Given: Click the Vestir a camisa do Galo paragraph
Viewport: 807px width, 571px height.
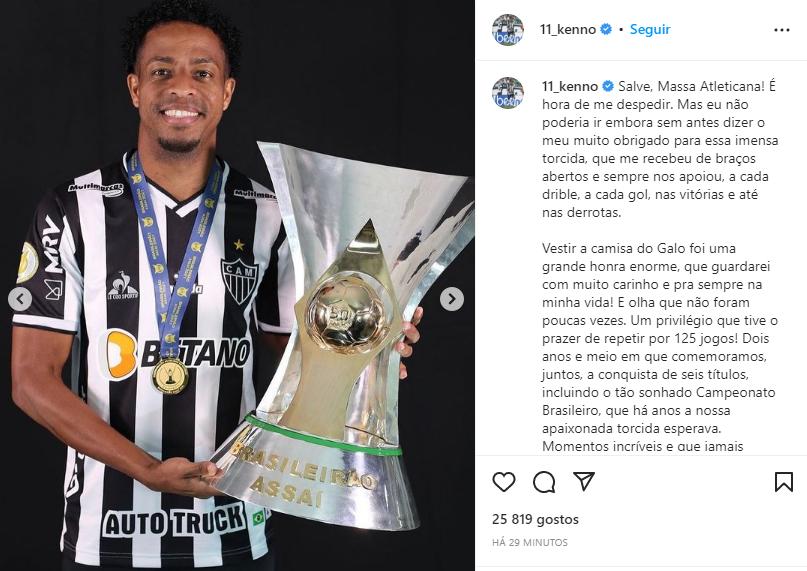Looking at the screenshot, I should [660, 347].
